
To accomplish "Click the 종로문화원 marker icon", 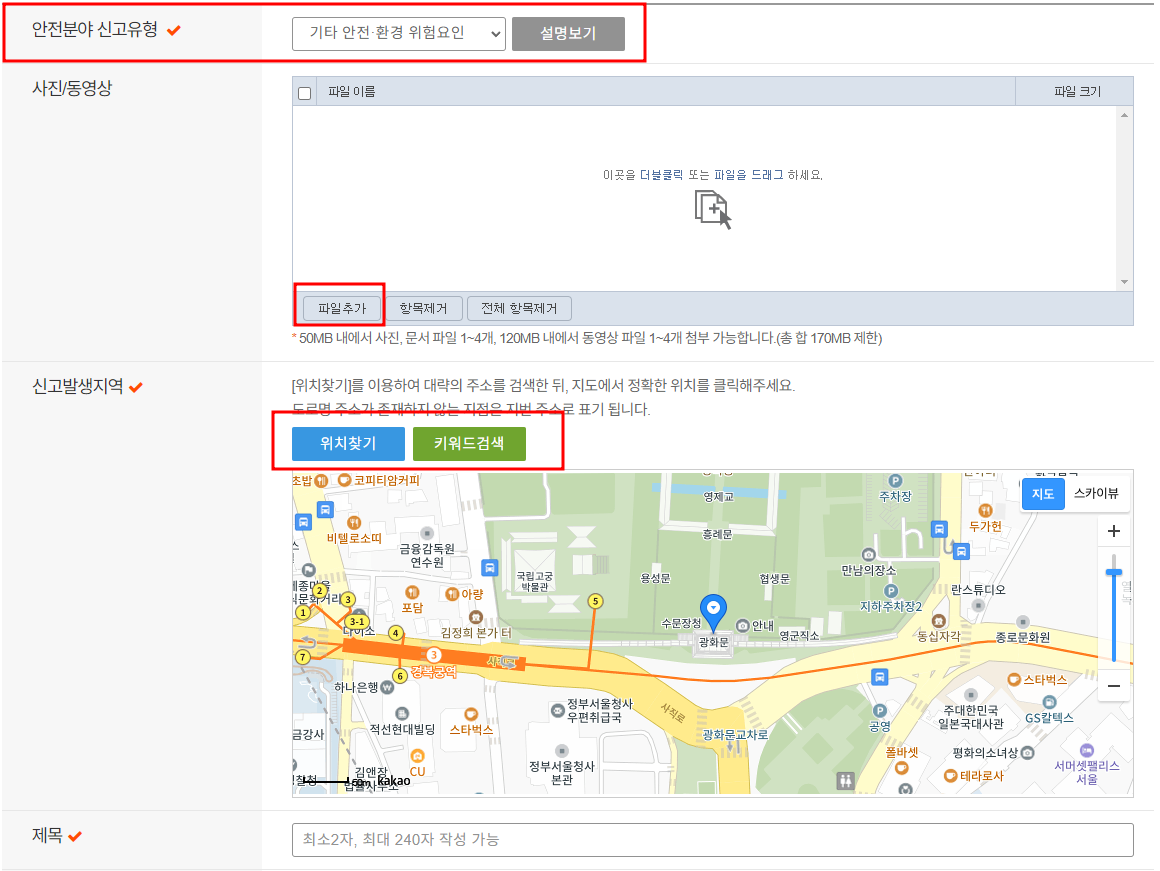I will tap(1022, 622).
